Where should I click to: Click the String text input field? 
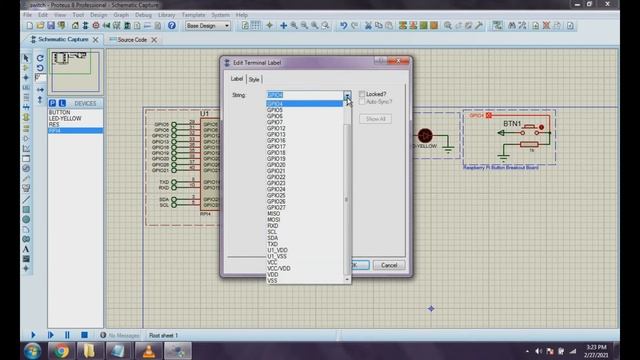point(304,95)
